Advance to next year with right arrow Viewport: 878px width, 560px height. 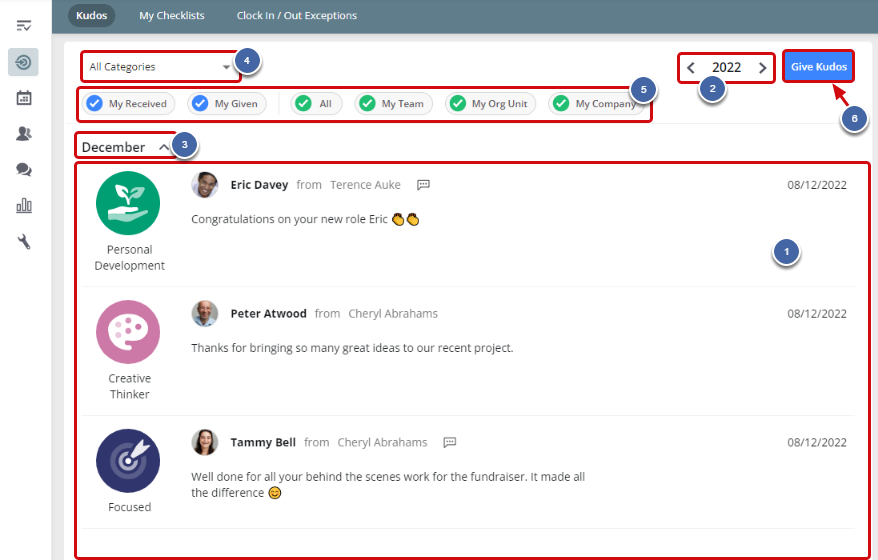click(x=763, y=68)
